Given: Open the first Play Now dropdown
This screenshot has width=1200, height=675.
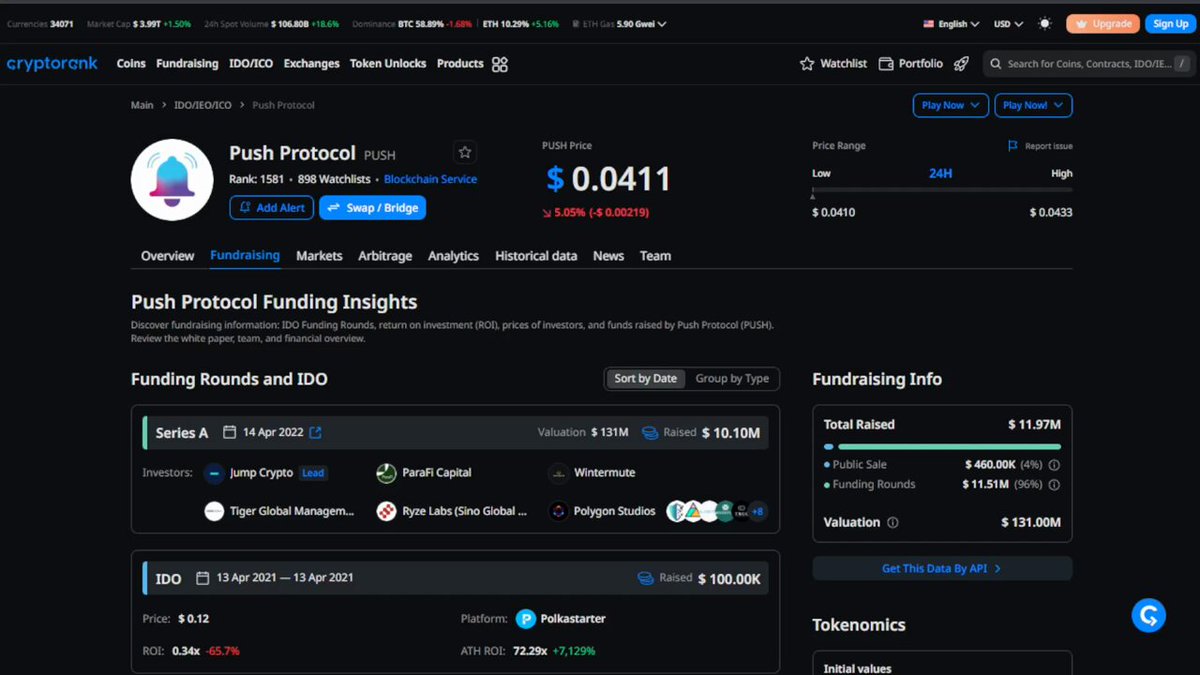Looking at the screenshot, I should (950, 105).
